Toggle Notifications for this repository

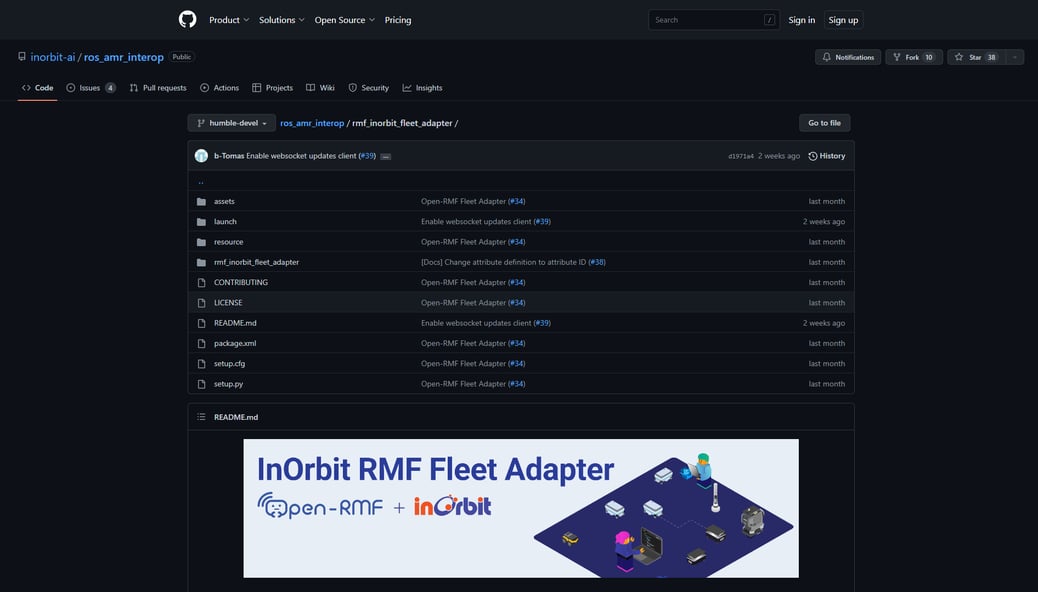[847, 55]
